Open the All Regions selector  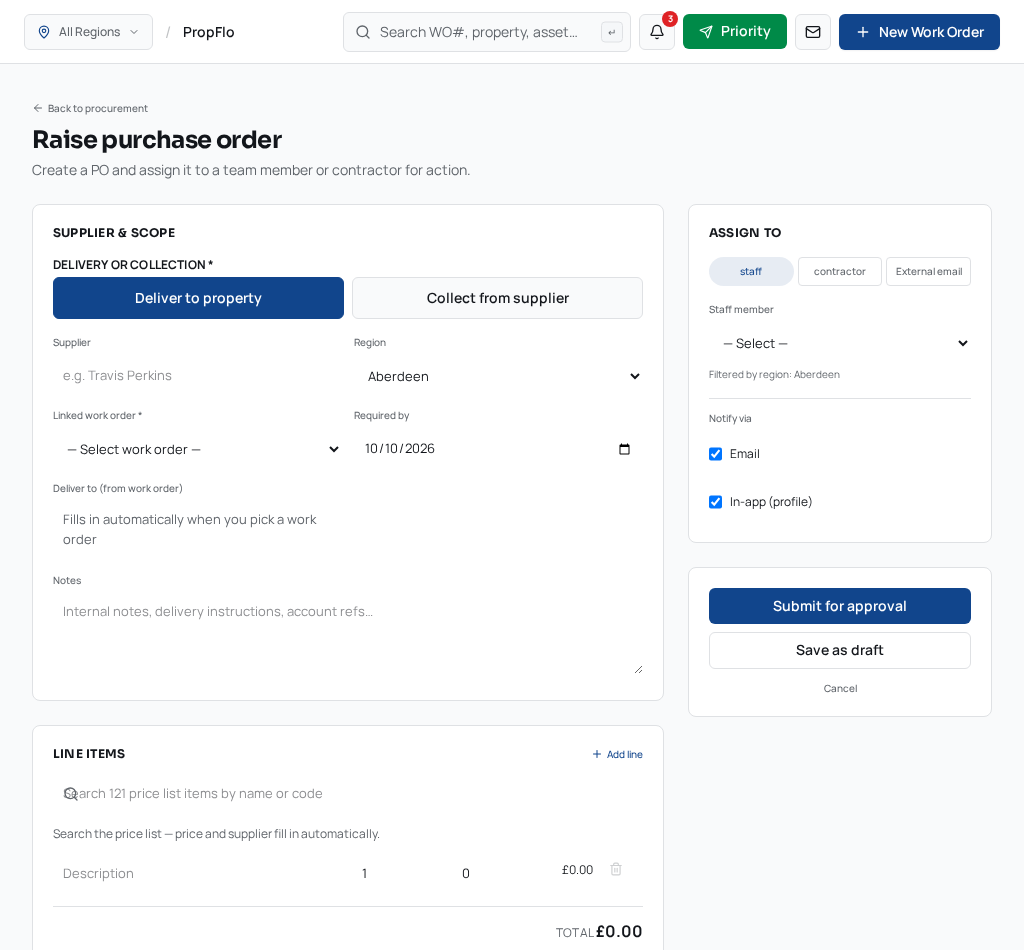(88, 32)
